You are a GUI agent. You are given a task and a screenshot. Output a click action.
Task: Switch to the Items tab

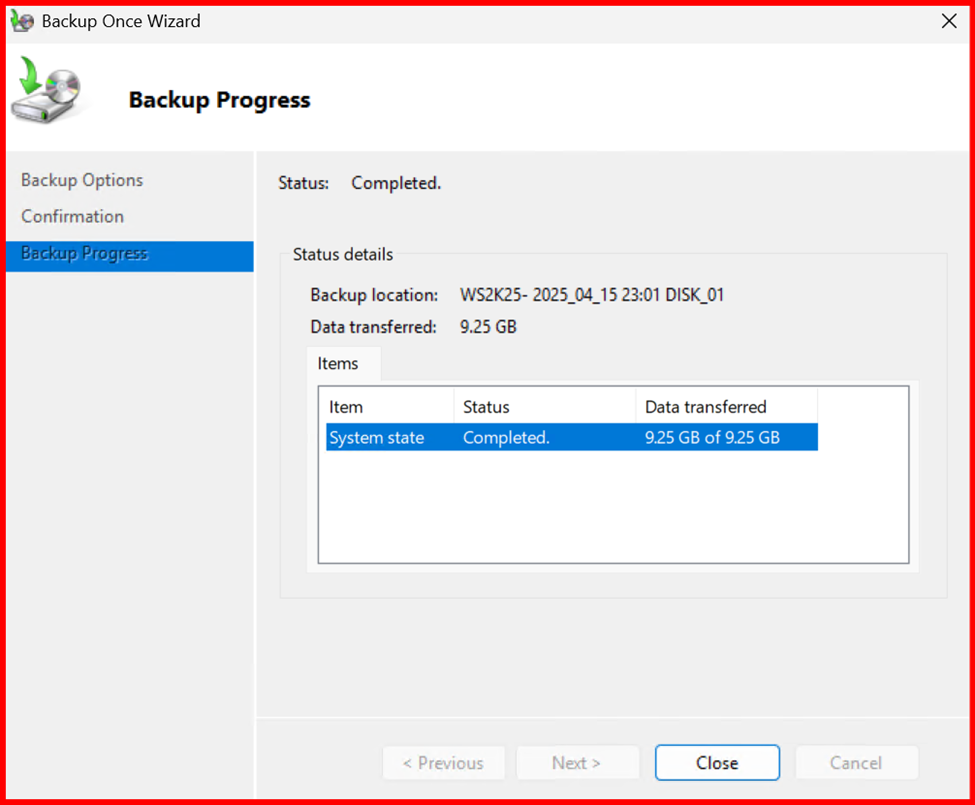(x=338, y=364)
